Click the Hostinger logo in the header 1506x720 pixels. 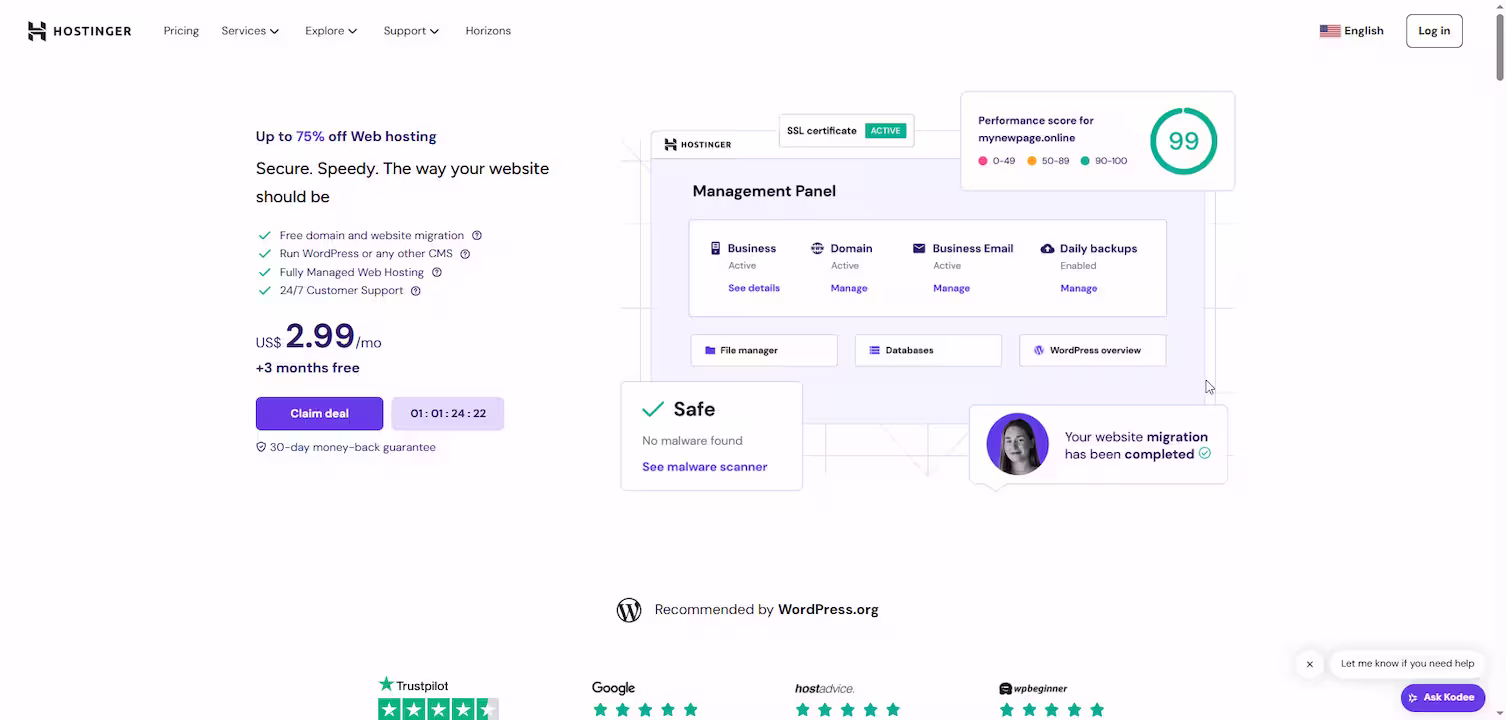(x=79, y=31)
